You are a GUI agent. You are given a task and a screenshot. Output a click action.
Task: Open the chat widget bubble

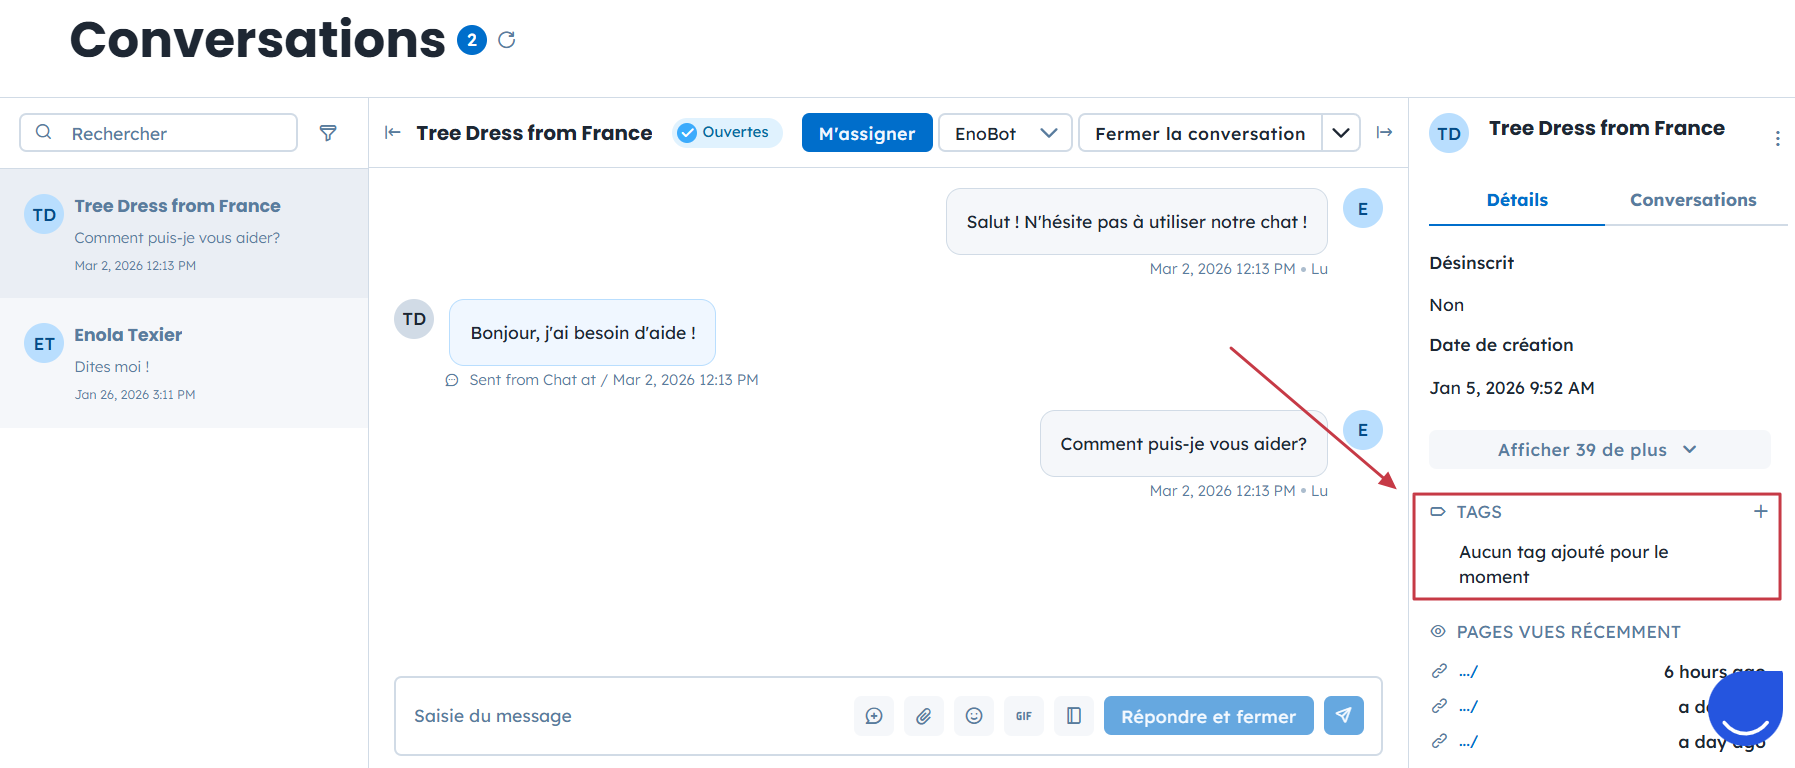pyautogui.click(x=1746, y=708)
